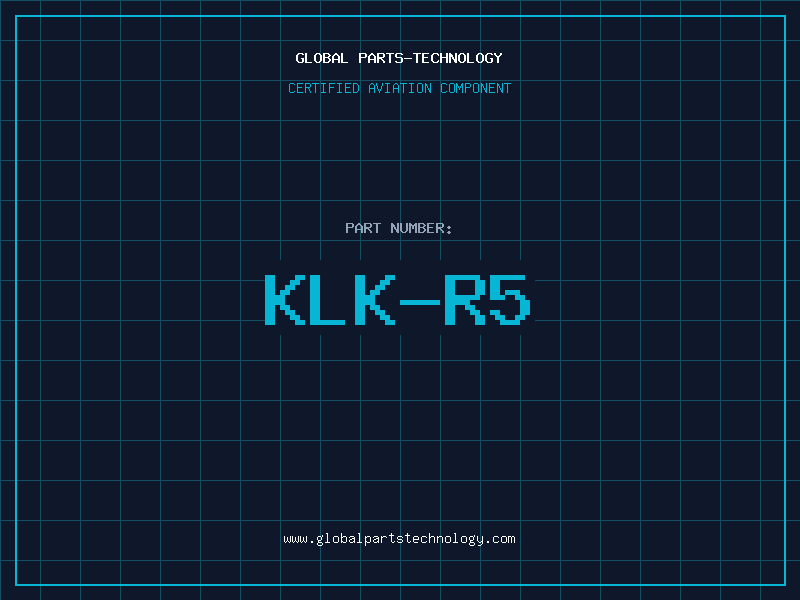Open the www.globalpartstechnology.com link

[x=399, y=539]
